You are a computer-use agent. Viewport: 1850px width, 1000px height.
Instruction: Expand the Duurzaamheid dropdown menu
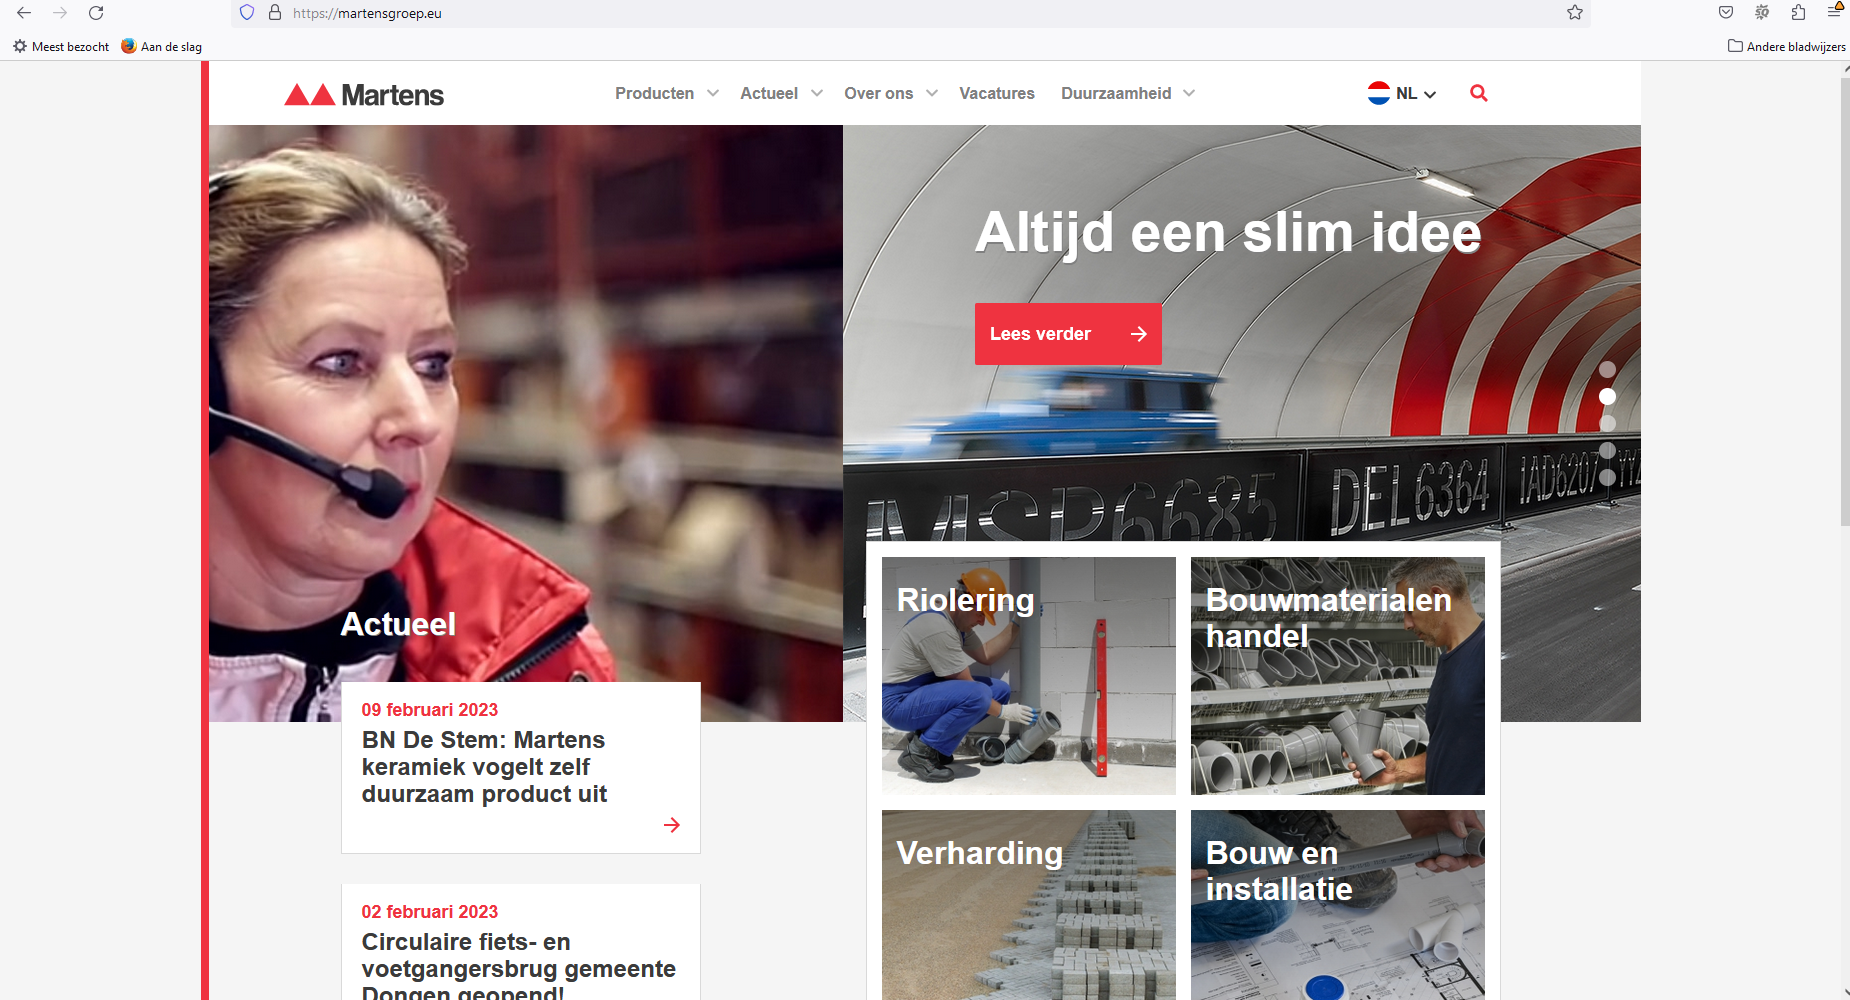coord(1127,93)
